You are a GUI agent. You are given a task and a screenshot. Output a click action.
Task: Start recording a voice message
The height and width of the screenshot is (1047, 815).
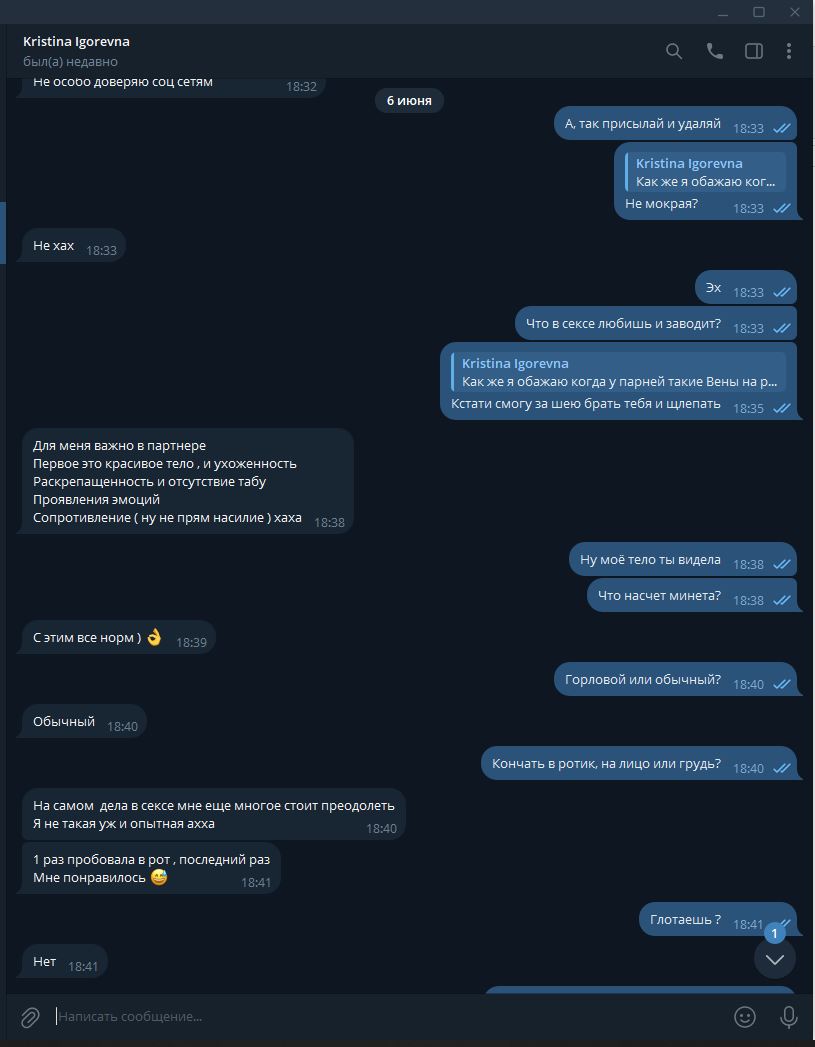coord(788,1016)
